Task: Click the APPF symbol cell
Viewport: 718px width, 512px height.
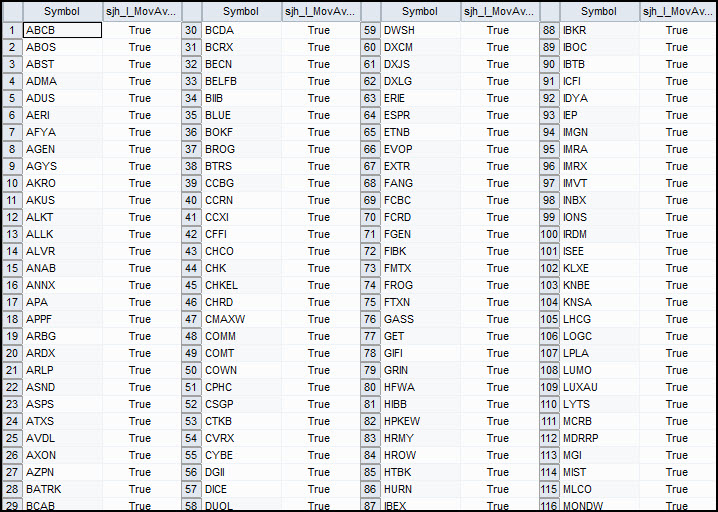Action: click(x=62, y=319)
